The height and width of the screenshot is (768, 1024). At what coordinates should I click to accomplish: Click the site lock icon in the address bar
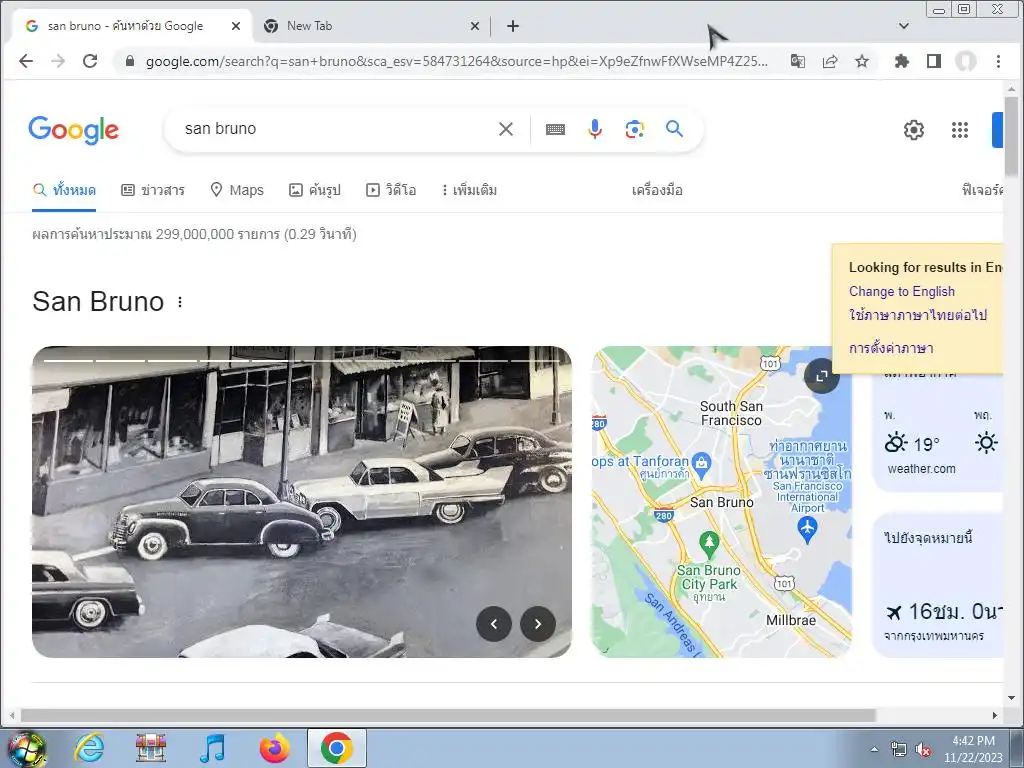tap(130, 61)
